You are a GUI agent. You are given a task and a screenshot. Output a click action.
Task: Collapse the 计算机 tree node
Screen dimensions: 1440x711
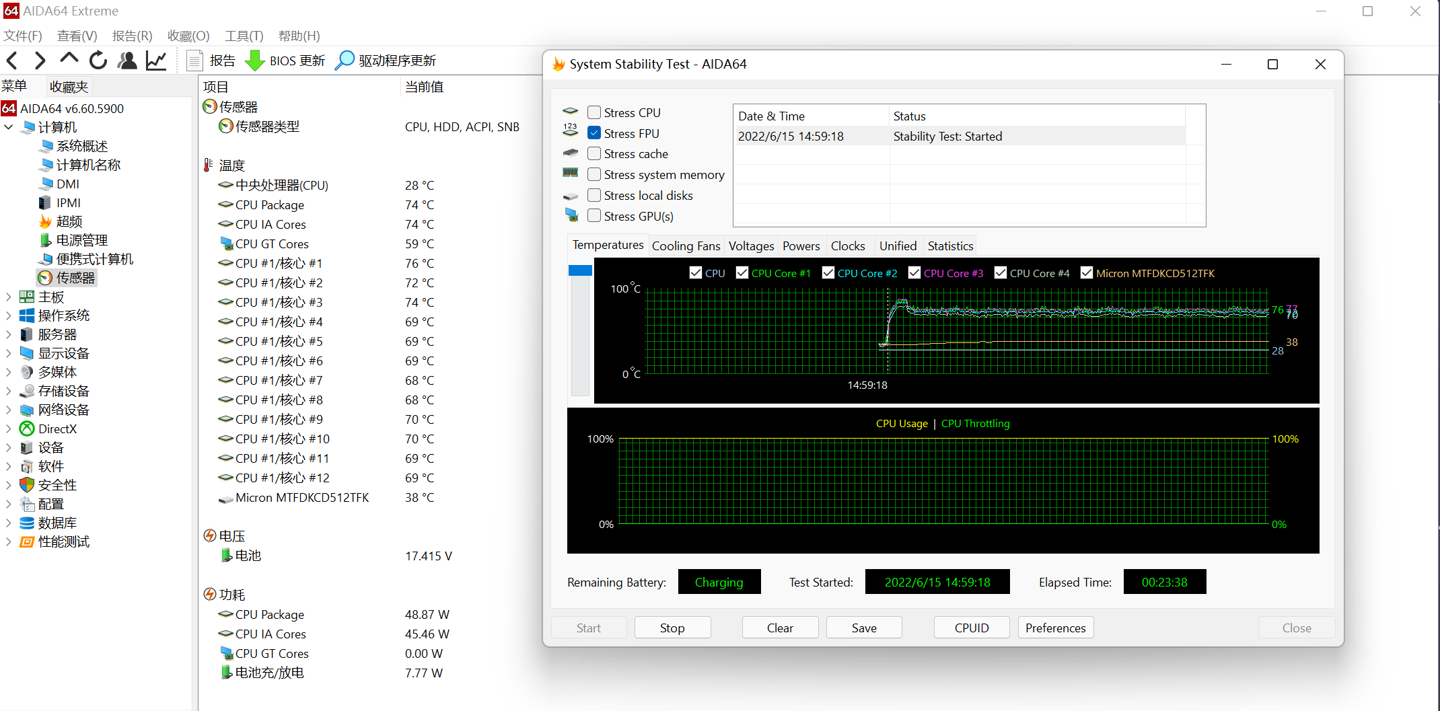[x=9, y=128]
